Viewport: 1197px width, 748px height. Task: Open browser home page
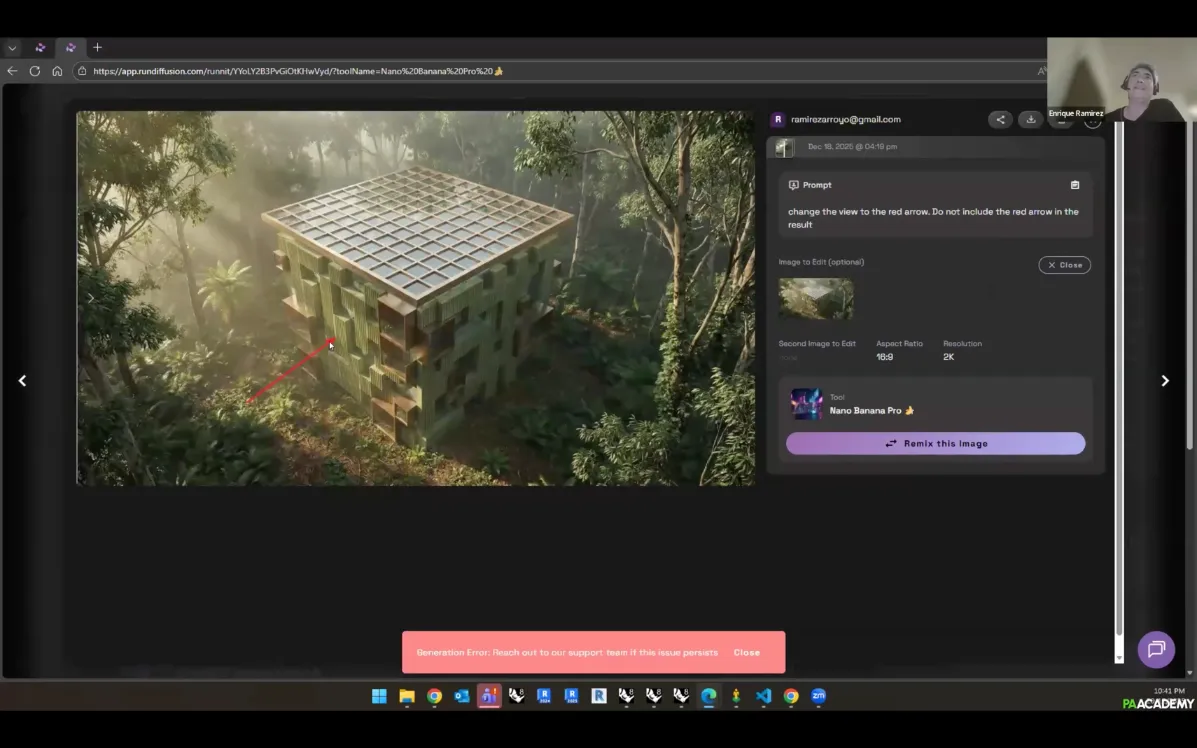coord(57,71)
